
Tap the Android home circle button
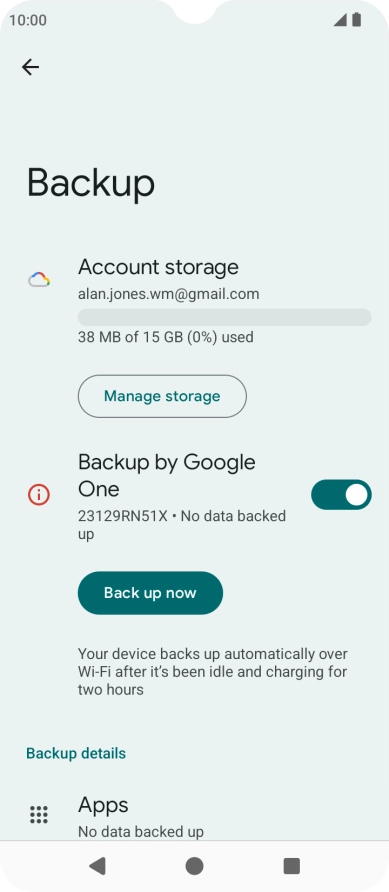(x=194, y=866)
